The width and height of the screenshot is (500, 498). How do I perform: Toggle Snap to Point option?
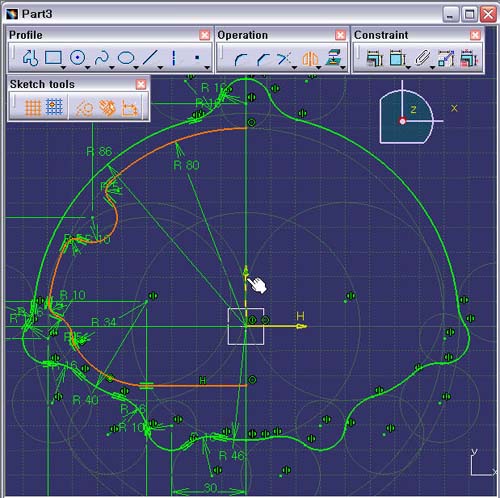click(x=54, y=107)
